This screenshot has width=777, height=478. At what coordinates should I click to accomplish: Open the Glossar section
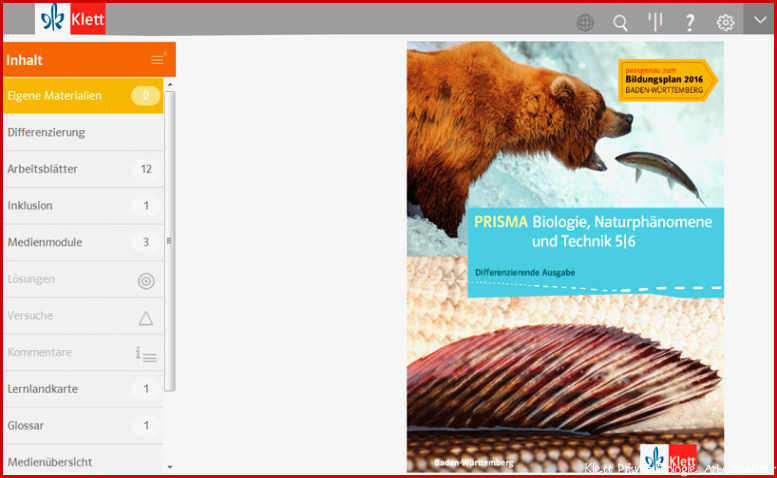[x=83, y=425]
